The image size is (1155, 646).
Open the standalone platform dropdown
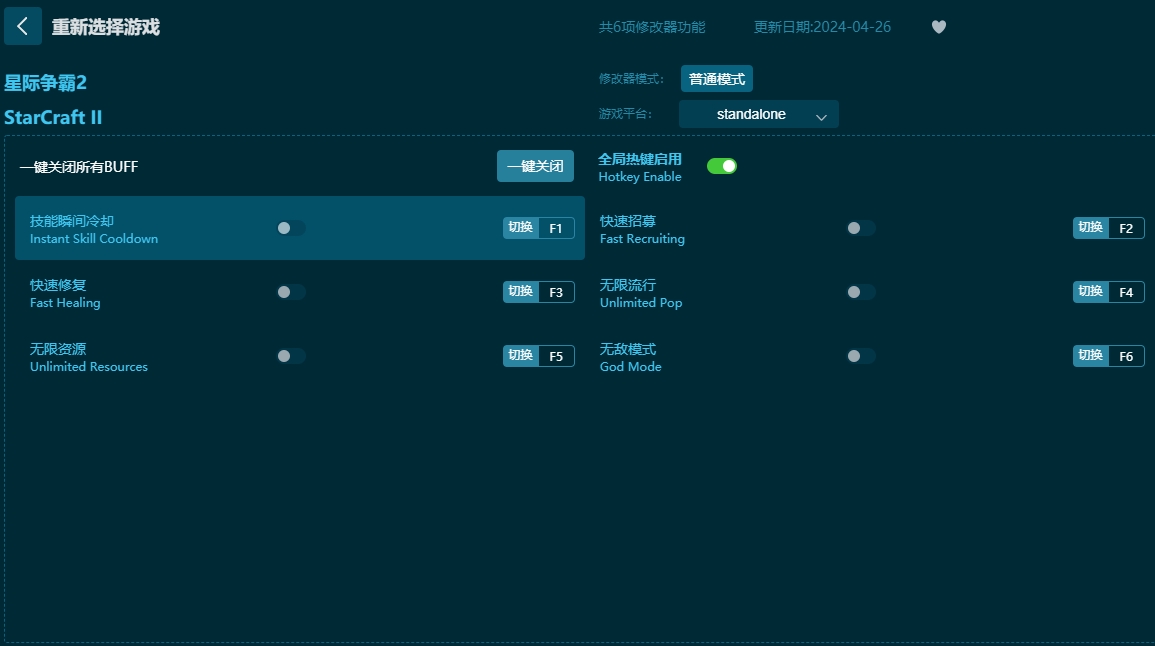758,115
